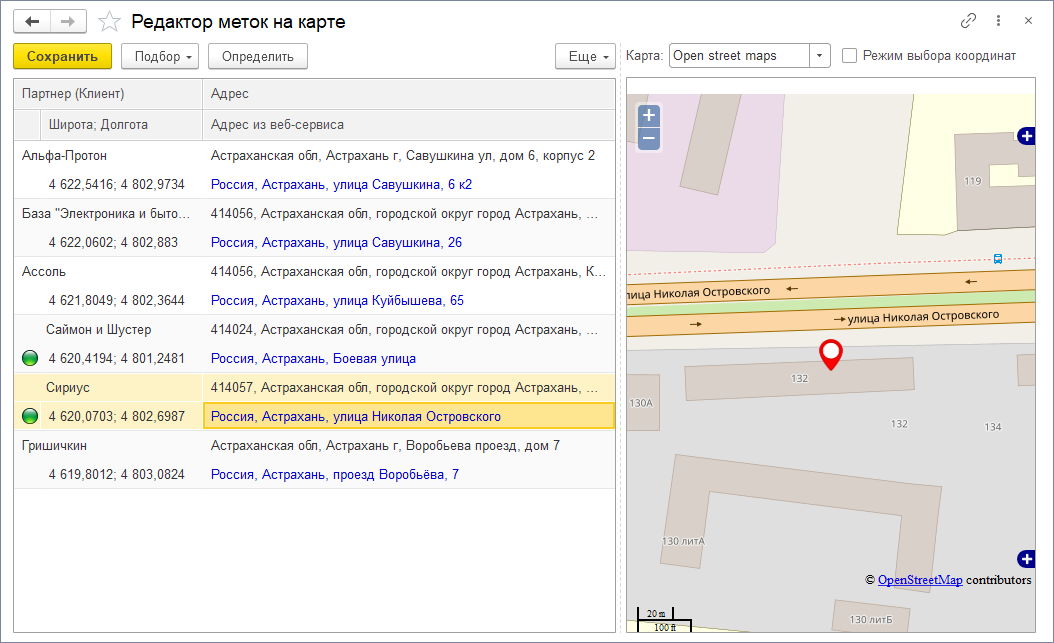This screenshot has height=643, width=1054.
Task: Click the red location marker on map
Action: [x=830, y=354]
